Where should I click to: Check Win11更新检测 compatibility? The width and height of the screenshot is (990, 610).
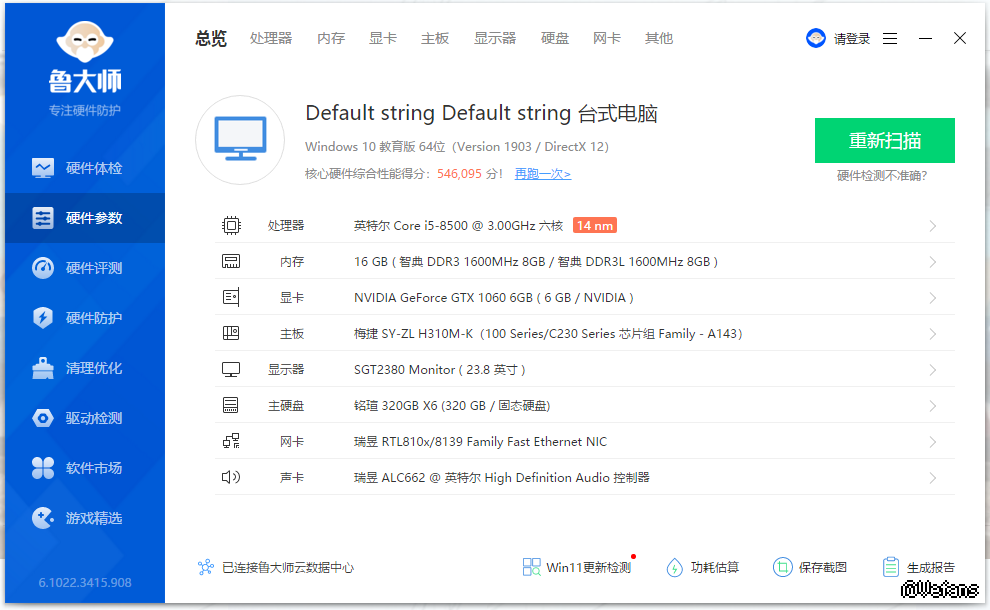tap(577, 567)
